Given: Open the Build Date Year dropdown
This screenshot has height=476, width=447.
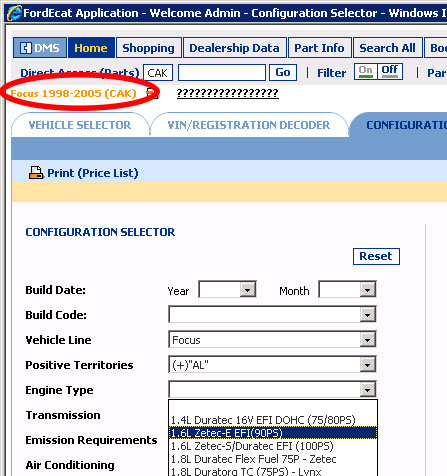Looking at the screenshot, I should tap(247, 289).
